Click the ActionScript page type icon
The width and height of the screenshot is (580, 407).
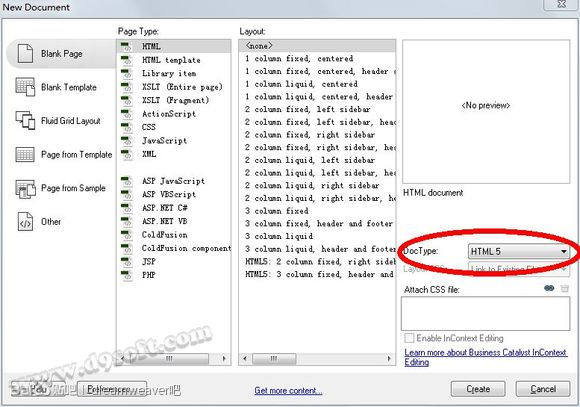pos(127,114)
